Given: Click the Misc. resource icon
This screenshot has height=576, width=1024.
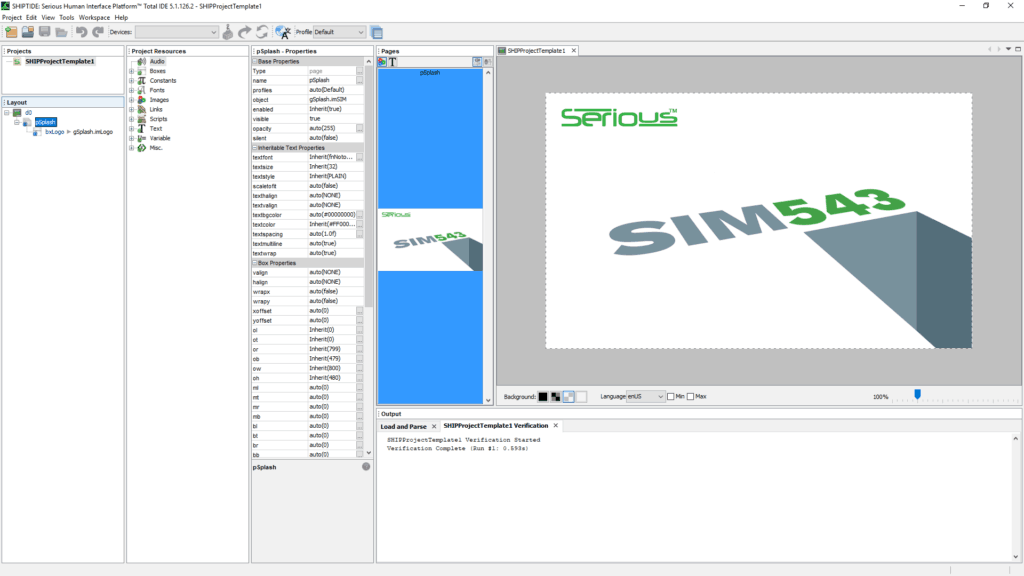Looking at the screenshot, I should pyautogui.click(x=142, y=148).
